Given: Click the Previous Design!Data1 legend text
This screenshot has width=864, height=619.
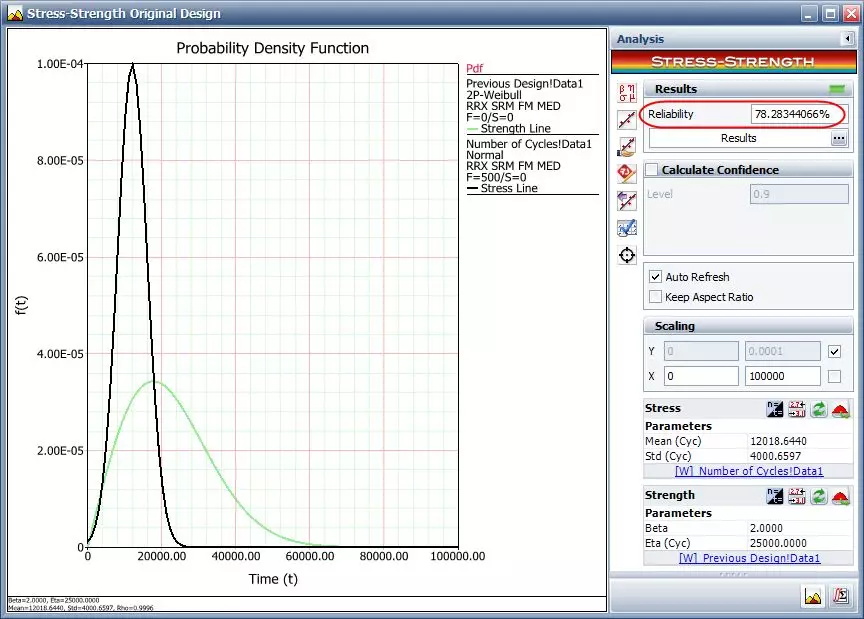Looking at the screenshot, I should (524, 84).
